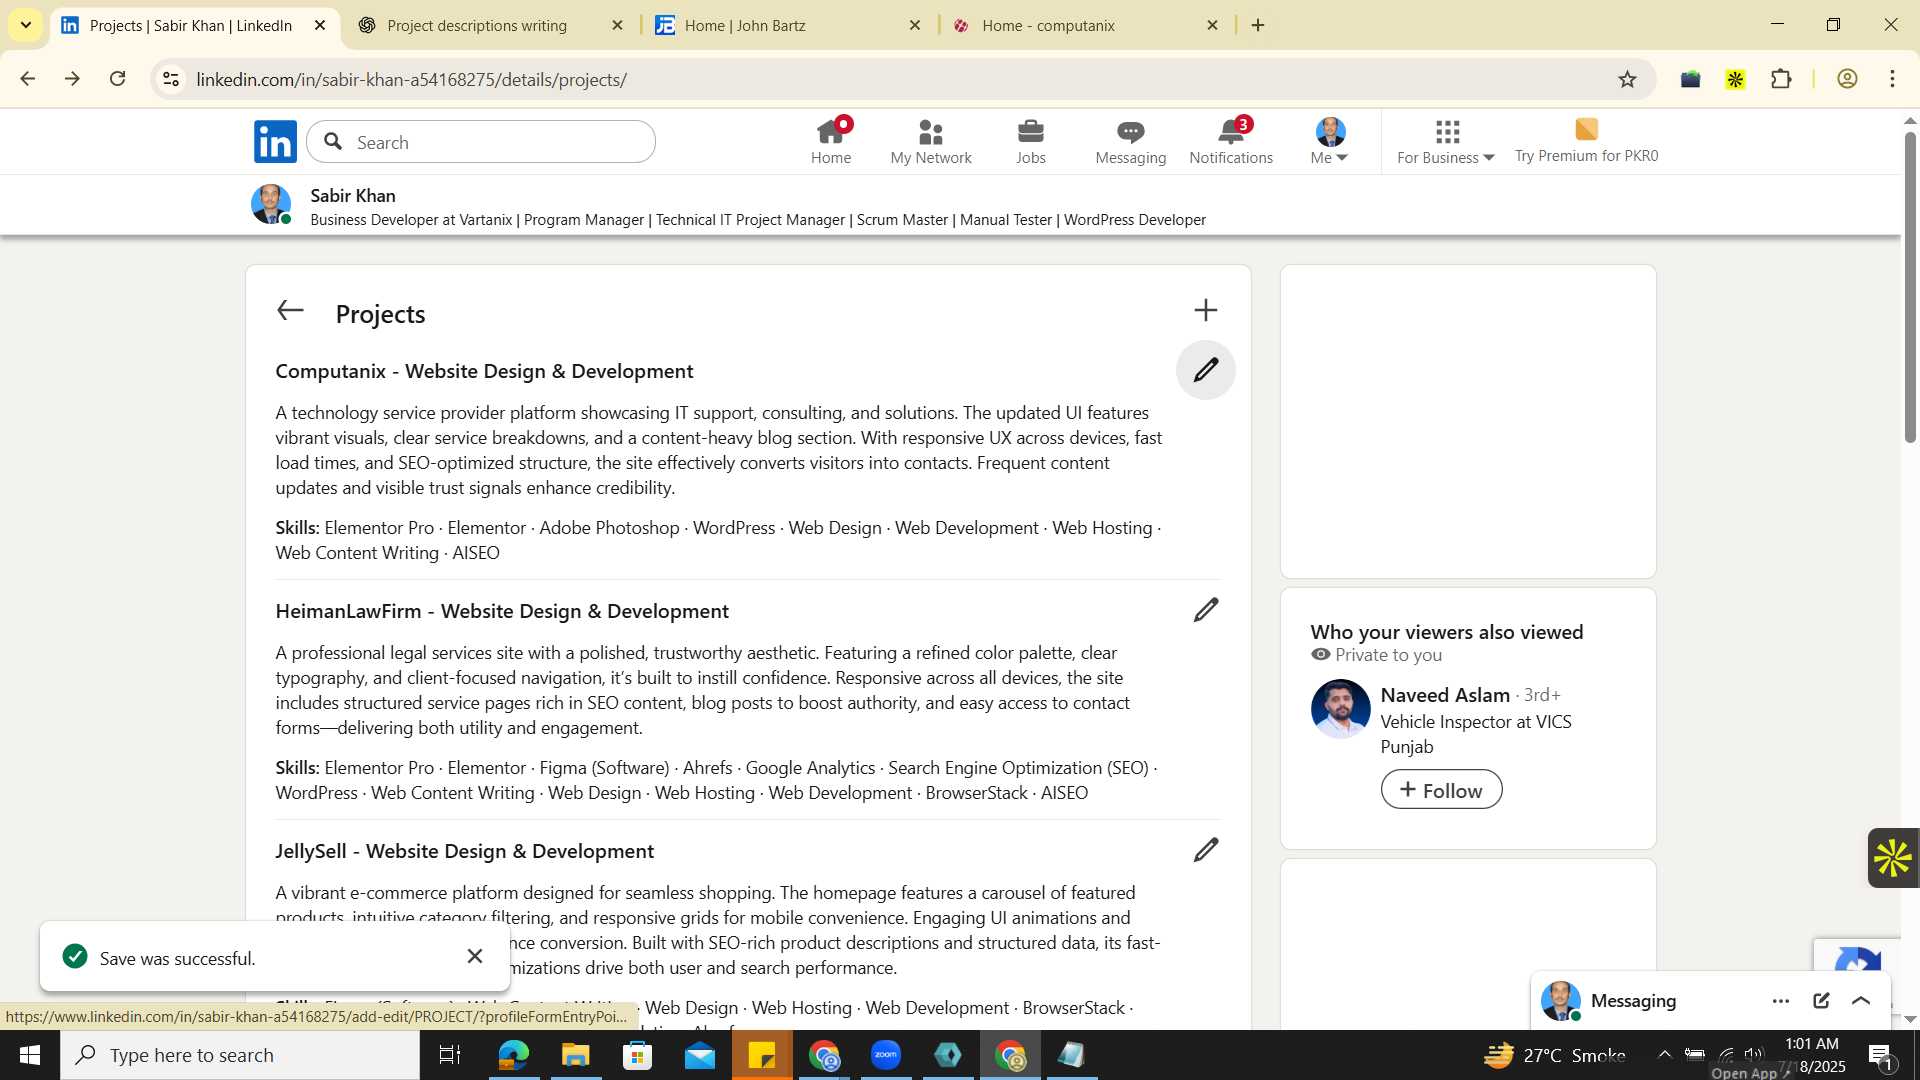The height and width of the screenshot is (1080, 1920).
Task: Open My Network page
Action: click(x=931, y=142)
